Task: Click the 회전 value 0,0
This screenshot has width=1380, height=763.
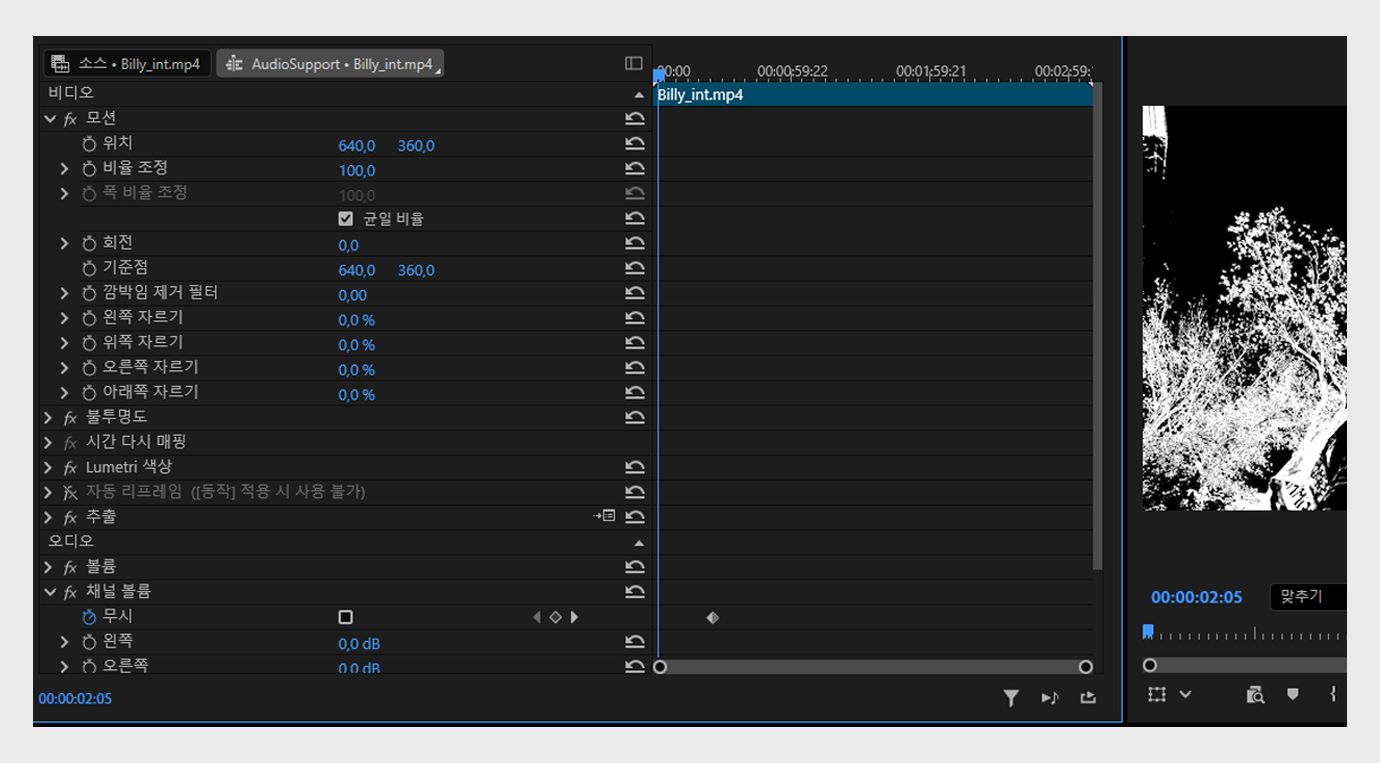Action: (x=348, y=245)
